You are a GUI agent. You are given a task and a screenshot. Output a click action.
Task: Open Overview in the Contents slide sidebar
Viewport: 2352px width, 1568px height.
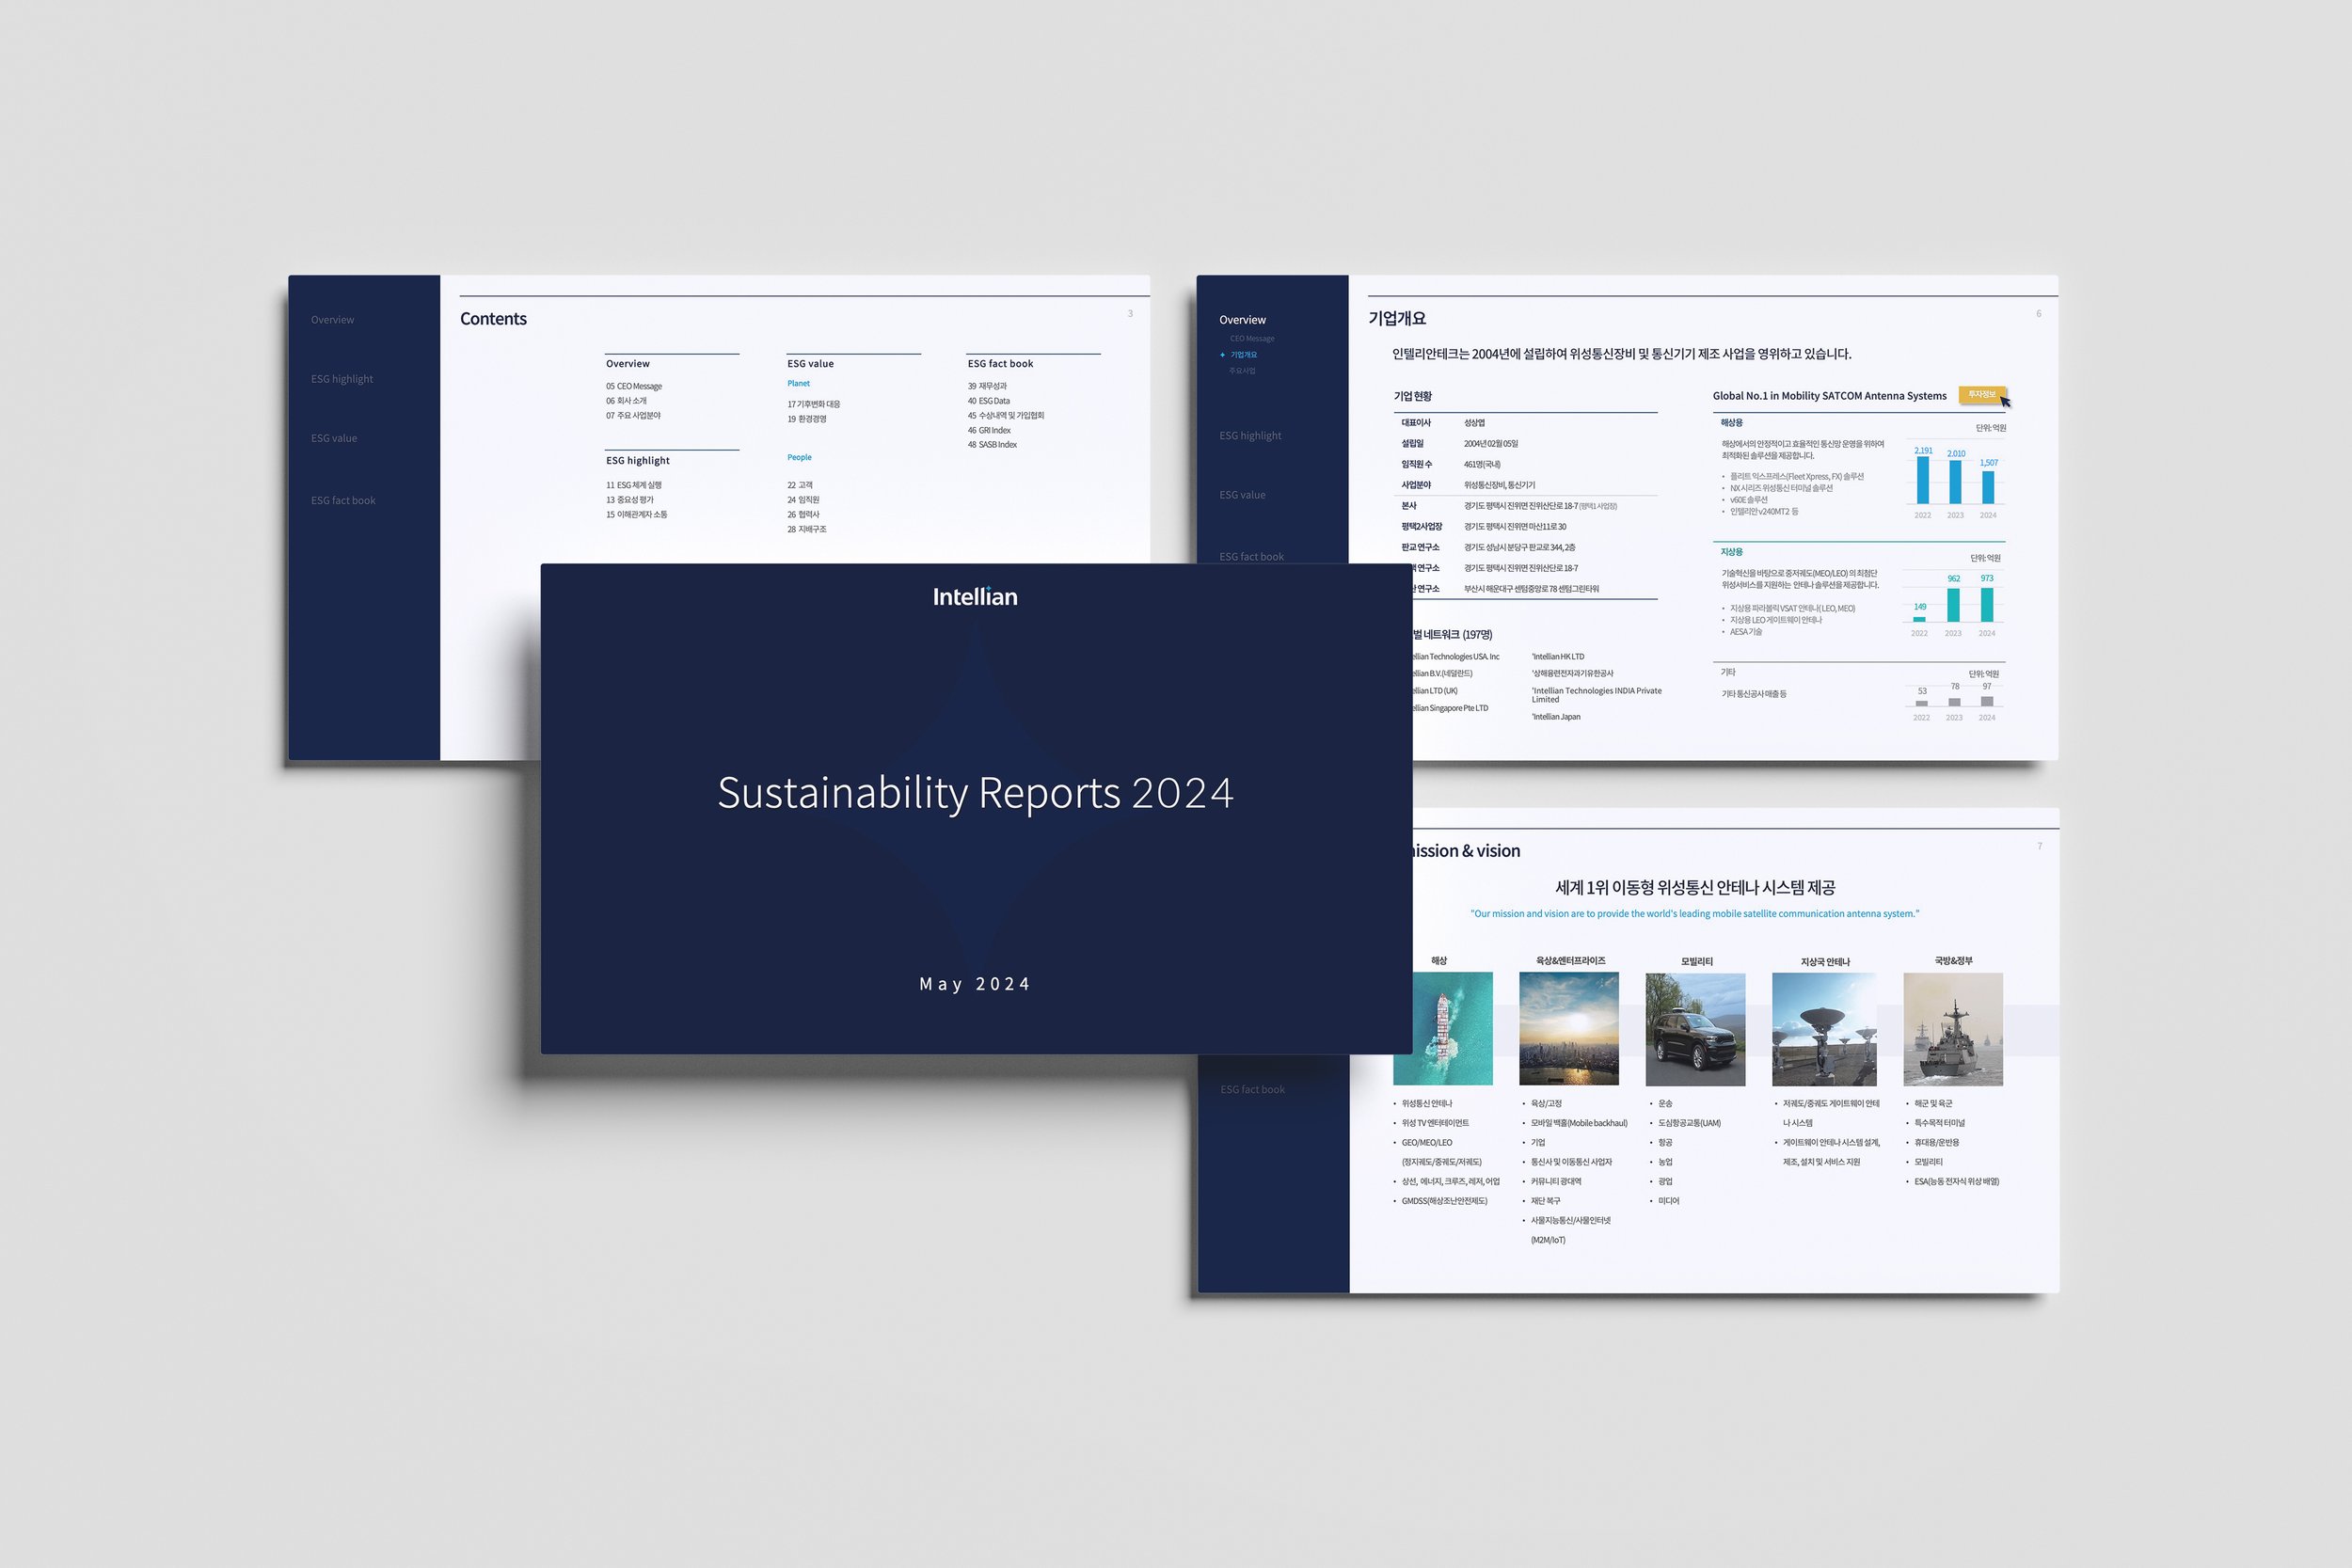pyautogui.click(x=332, y=320)
